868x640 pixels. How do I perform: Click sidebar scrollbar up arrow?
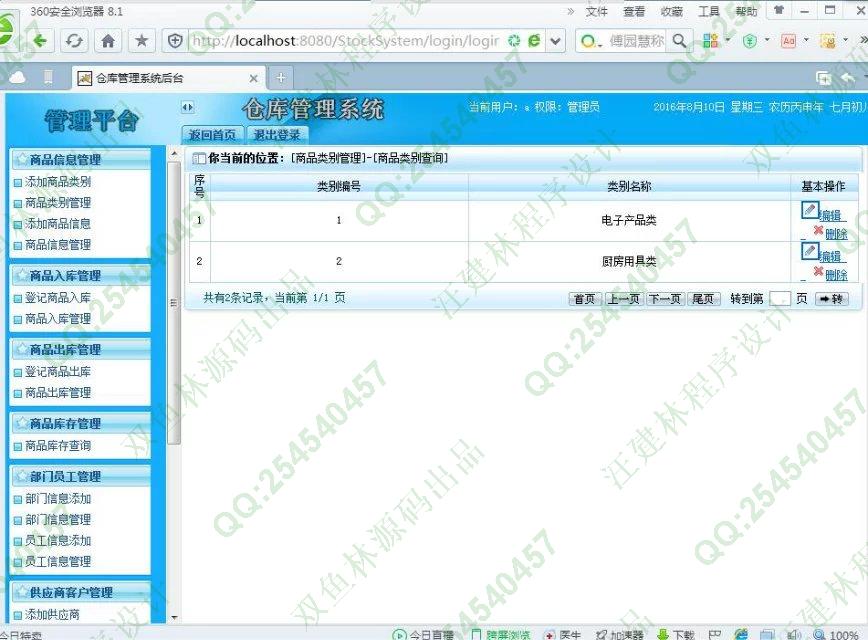(x=174, y=153)
